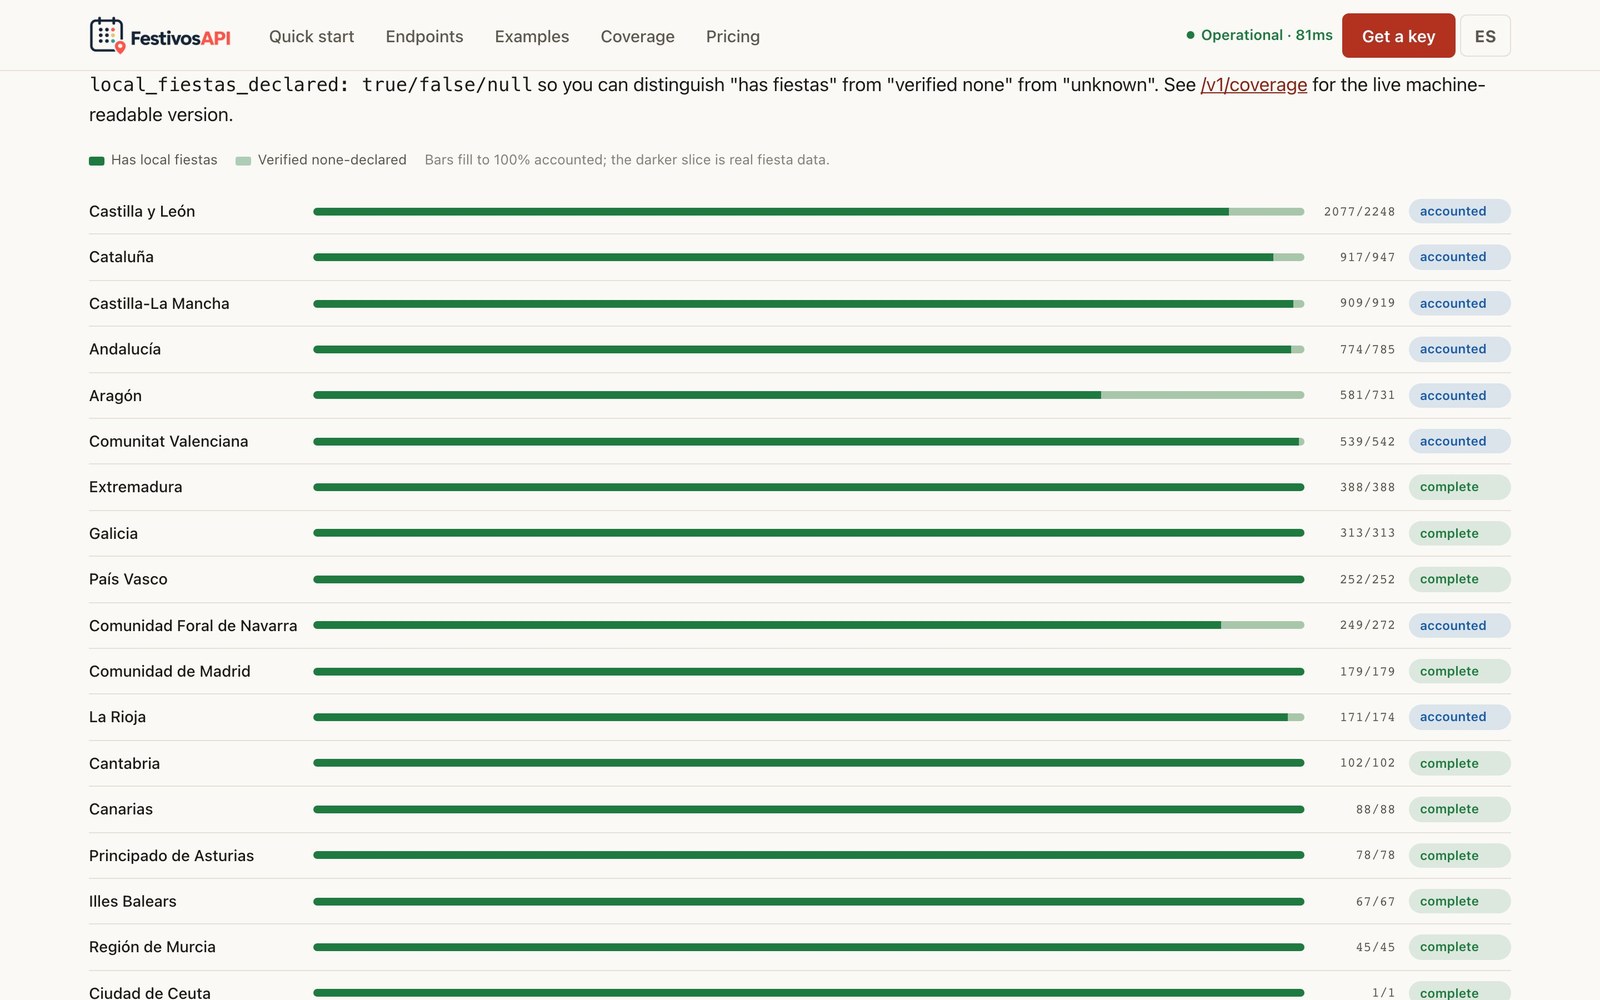Click the accounted badge for Cataluña
Viewport: 1600px width, 1000px height.
pyautogui.click(x=1459, y=257)
